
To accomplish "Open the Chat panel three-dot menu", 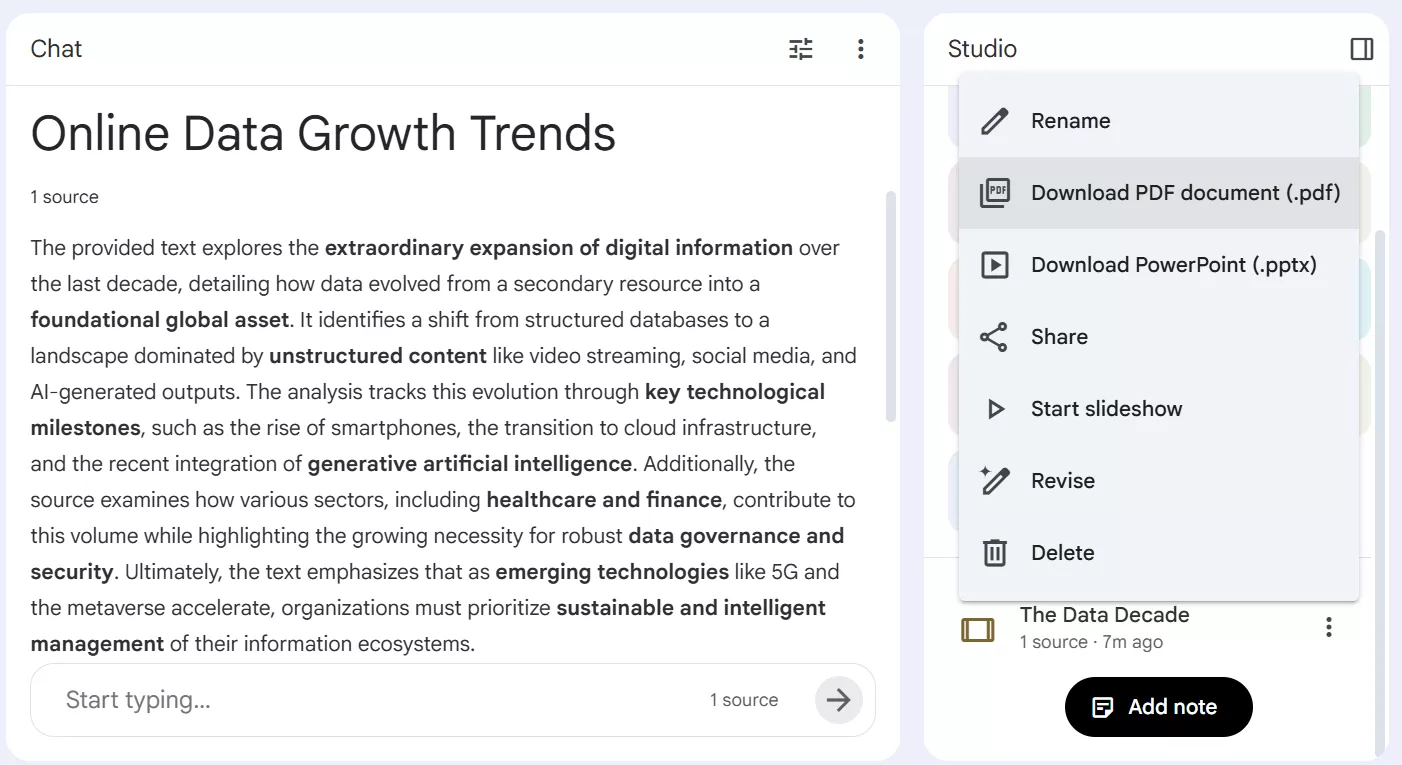I will click(x=860, y=49).
